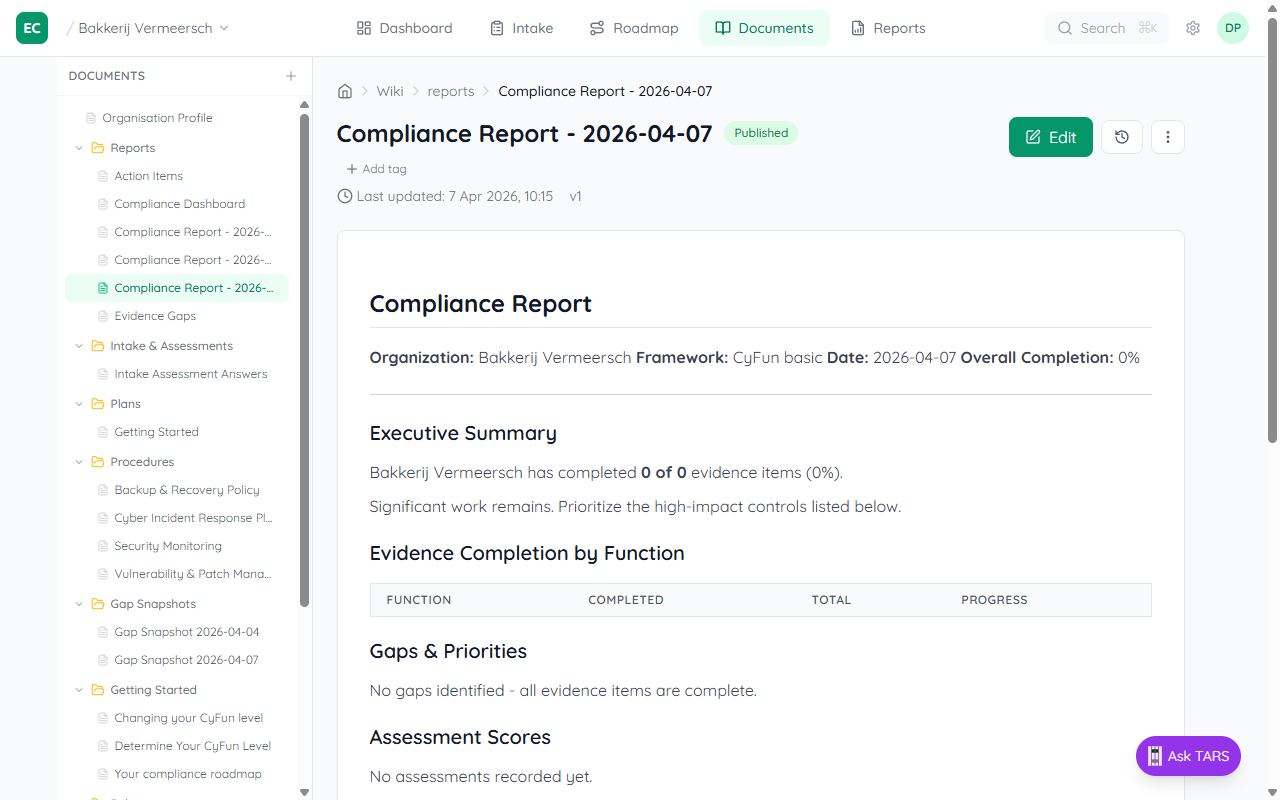Navigate using the breadcrumb home icon
The height and width of the screenshot is (800, 1280).
point(344,90)
